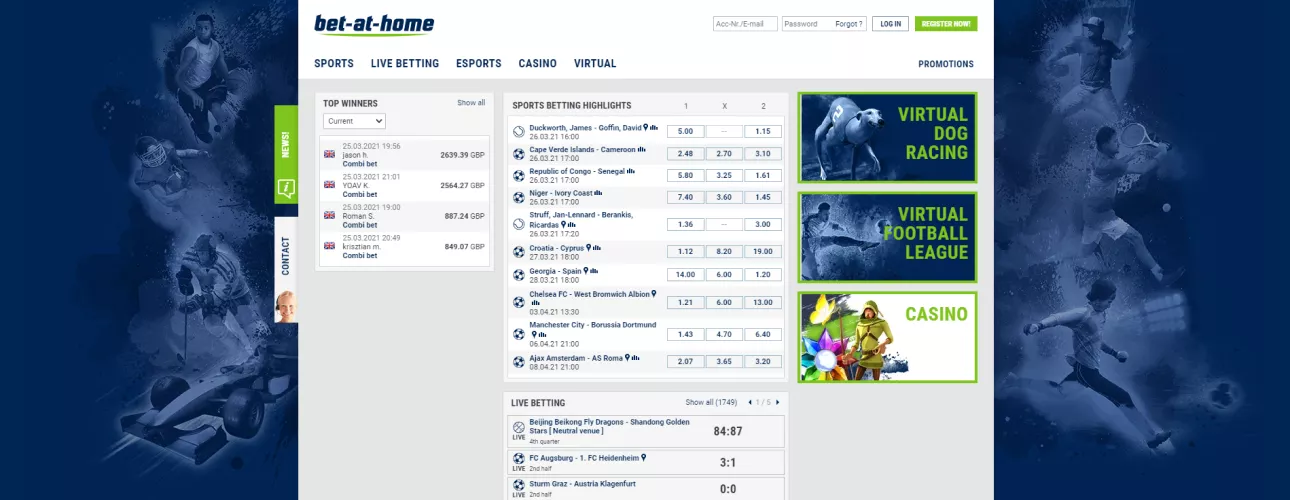Select odds 1.15 for Goffin, David
This screenshot has height=500, width=1290.
click(763, 132)
